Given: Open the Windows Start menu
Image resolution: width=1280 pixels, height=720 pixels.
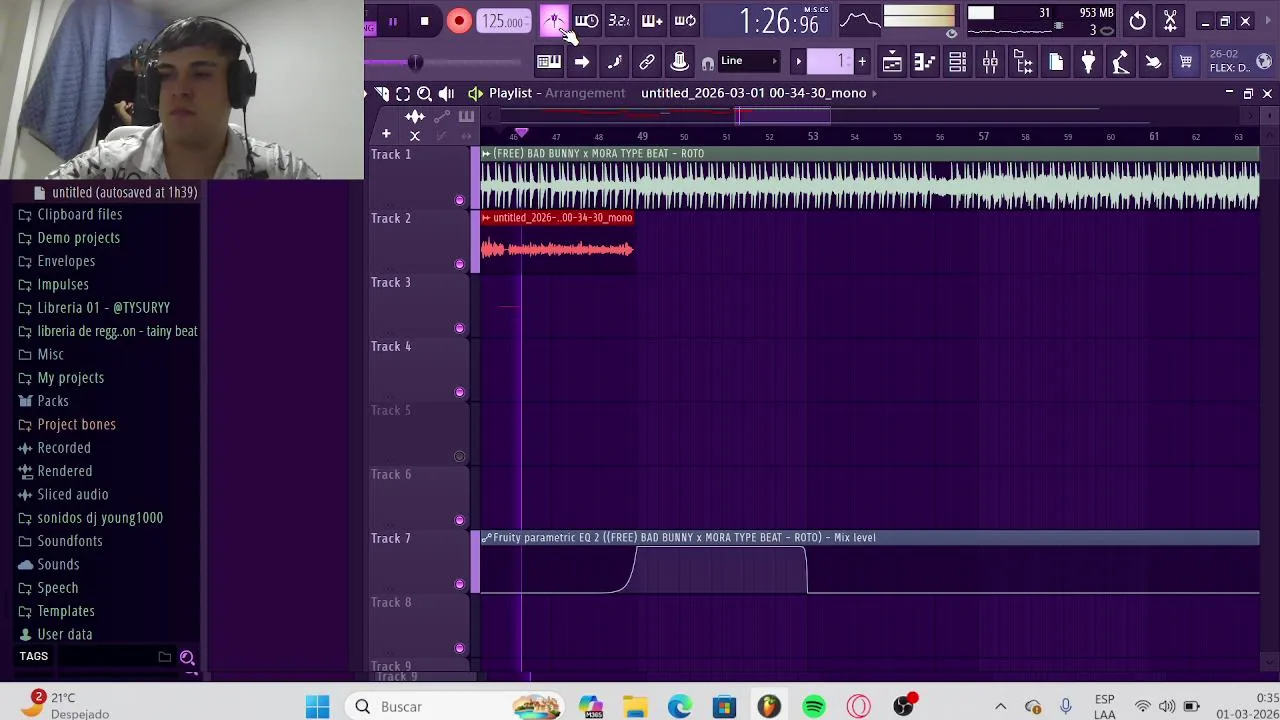Looking at the screenshot, I should [318, 707].
